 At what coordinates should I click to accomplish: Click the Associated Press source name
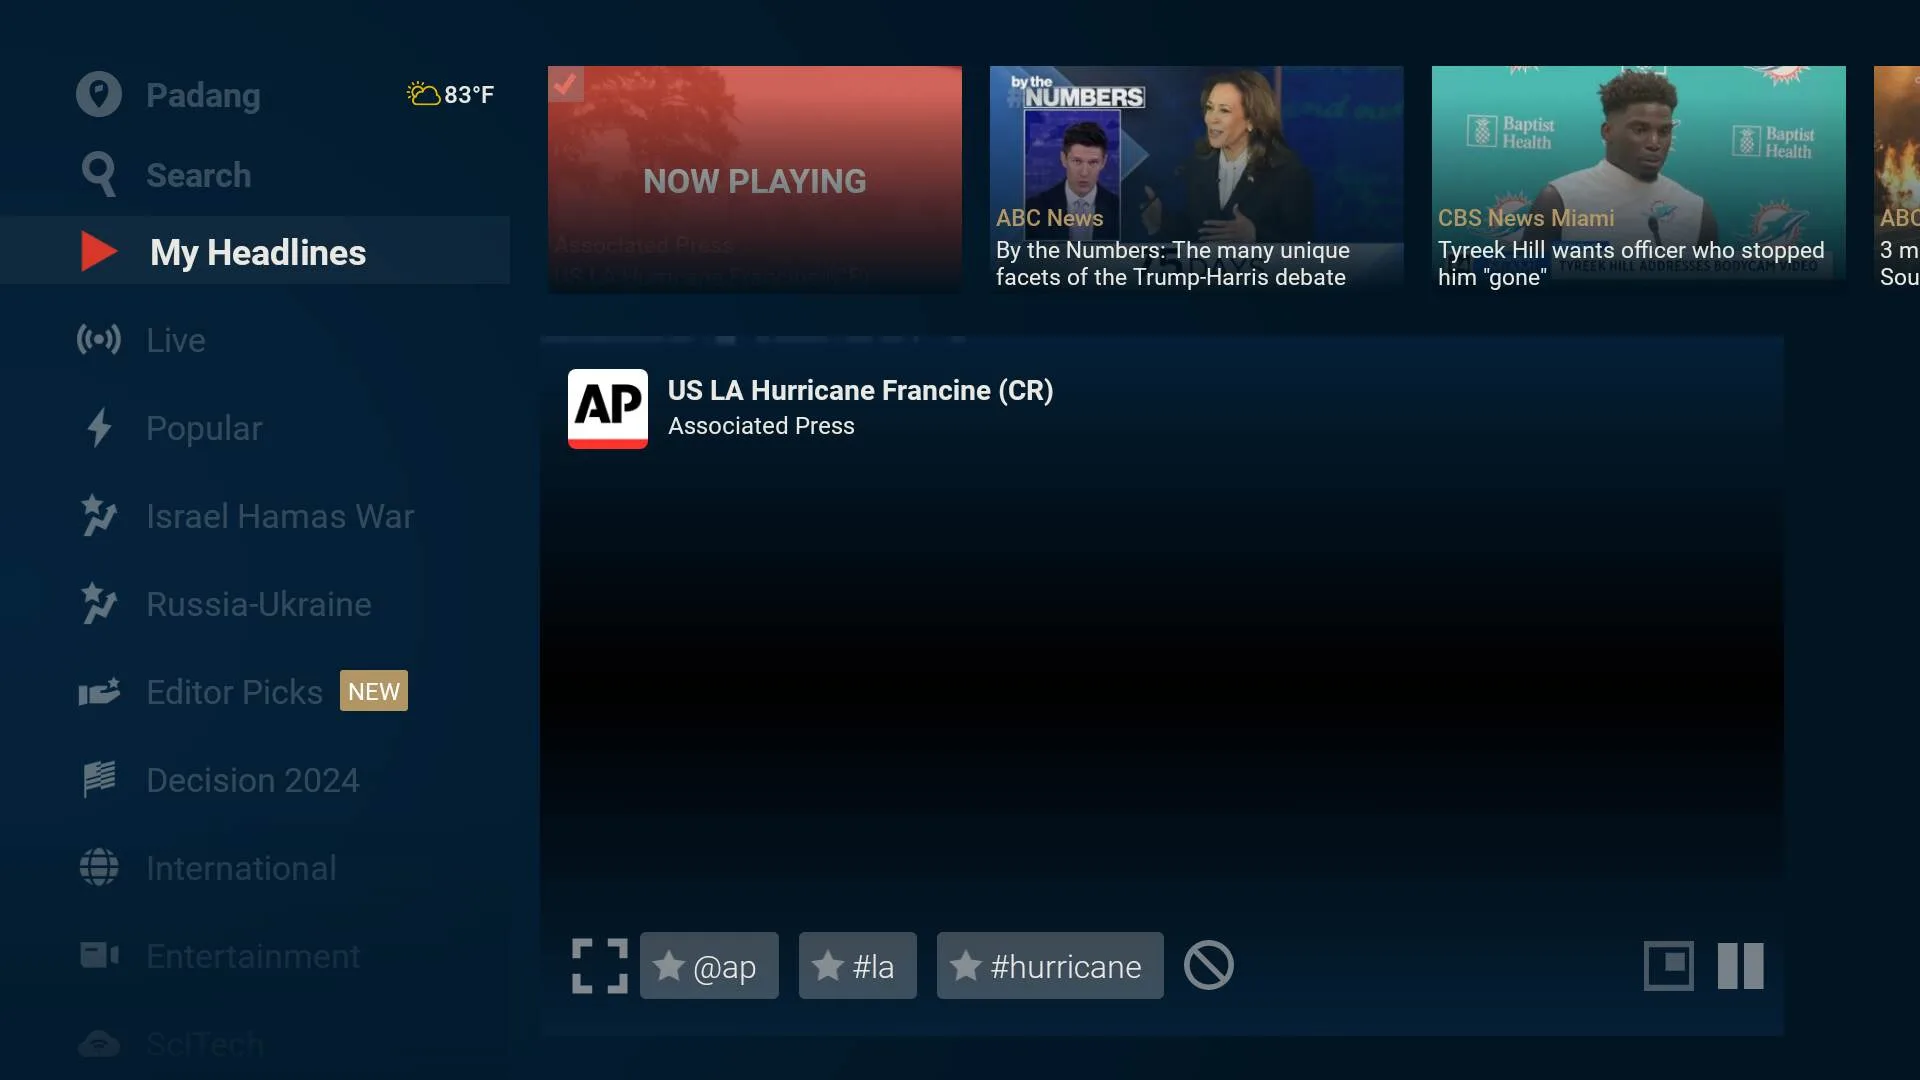[761, 426]
